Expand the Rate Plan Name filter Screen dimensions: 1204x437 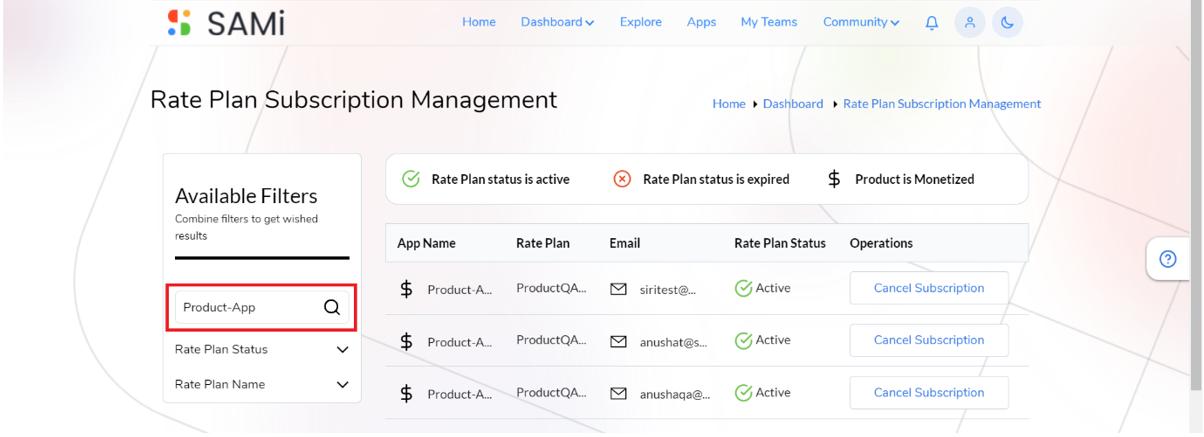262,385
